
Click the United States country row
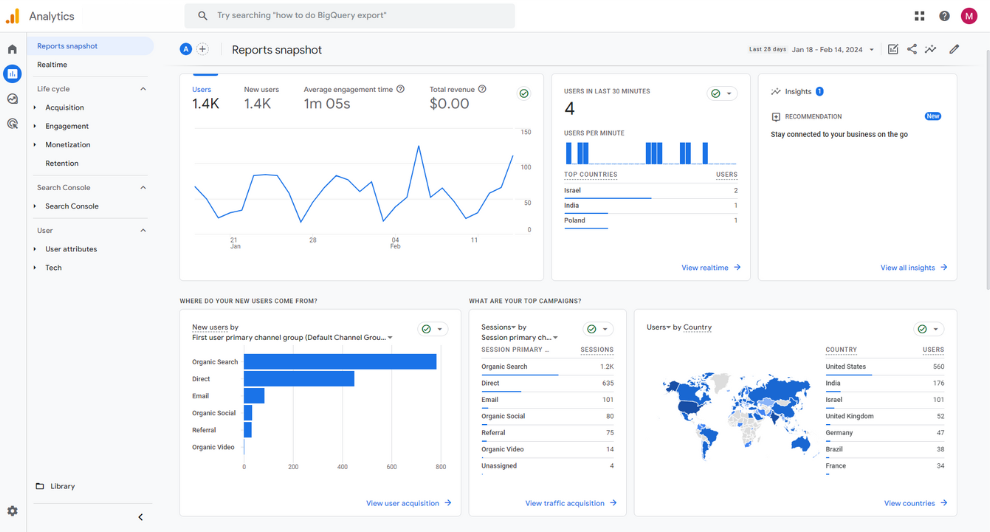pyautogui.click(x=885, y=367)
